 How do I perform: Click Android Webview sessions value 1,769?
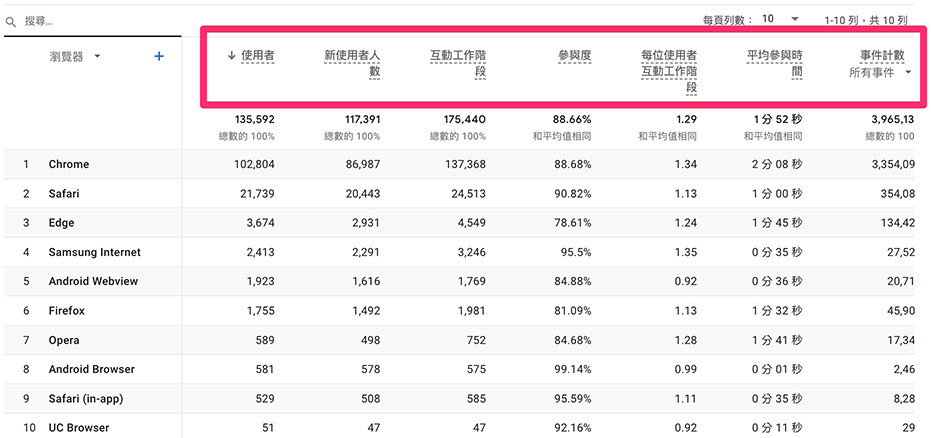[x=472, y=281]
